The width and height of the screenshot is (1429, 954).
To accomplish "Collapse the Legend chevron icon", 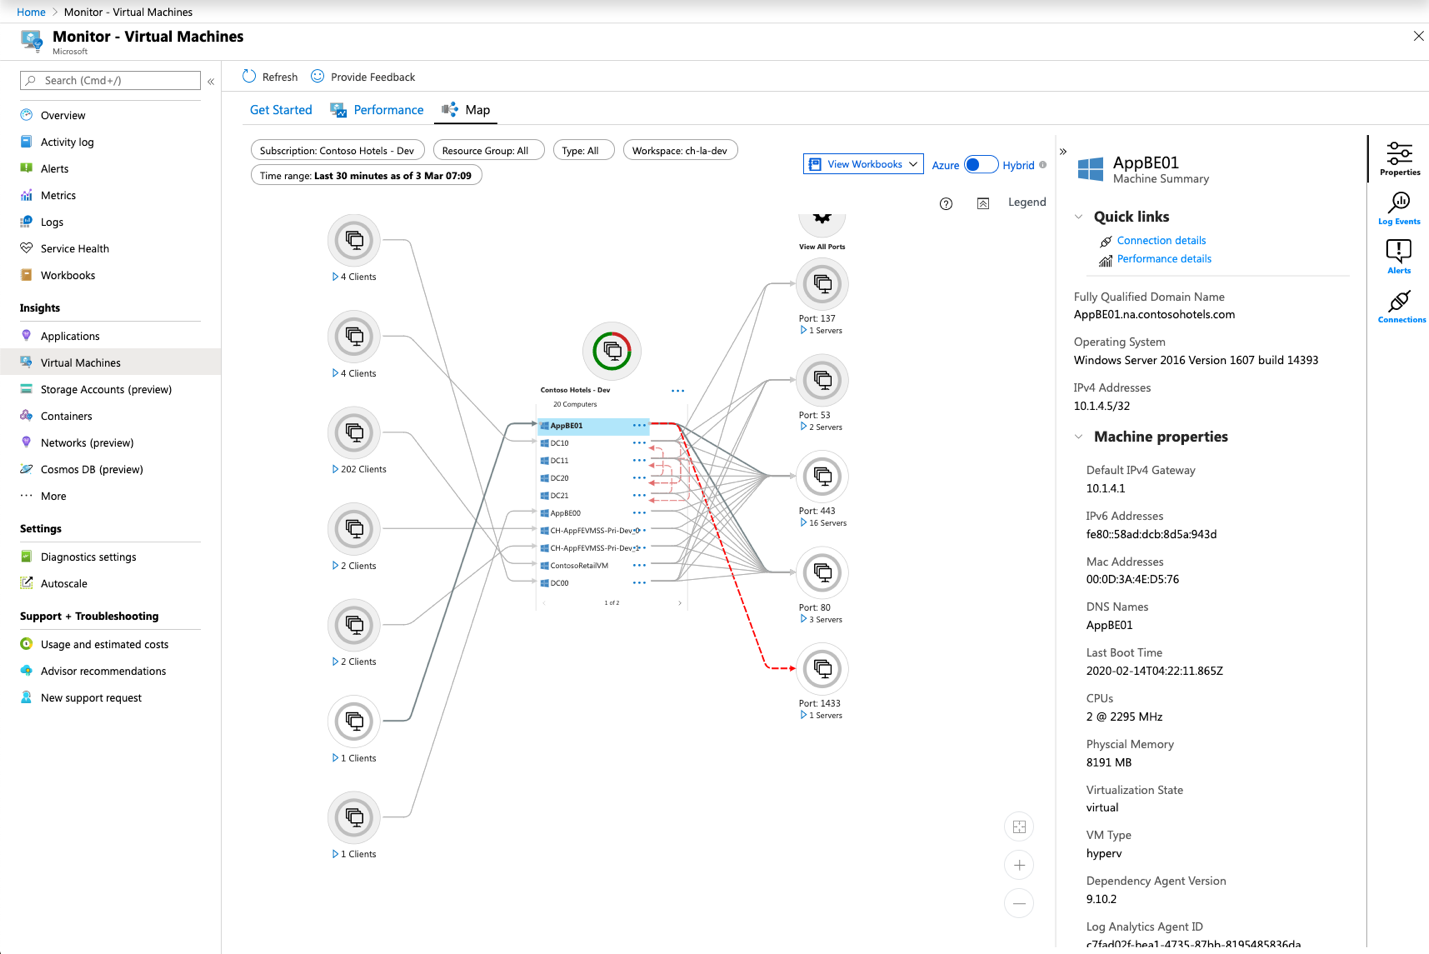I will (x=983, y=203).
